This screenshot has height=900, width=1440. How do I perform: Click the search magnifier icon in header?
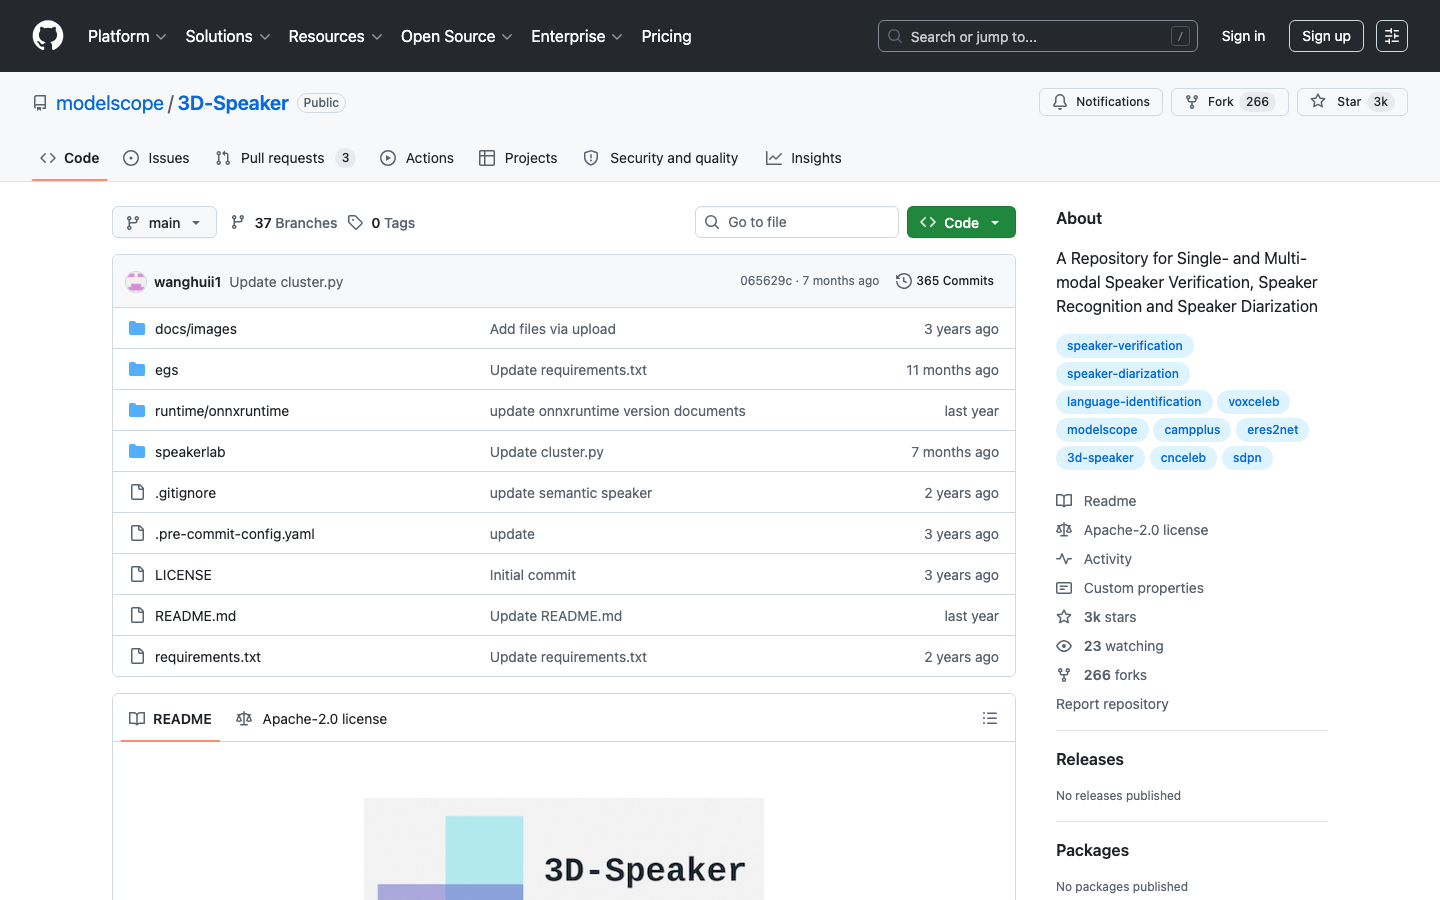pyautogui.click(x=895, y=36)
